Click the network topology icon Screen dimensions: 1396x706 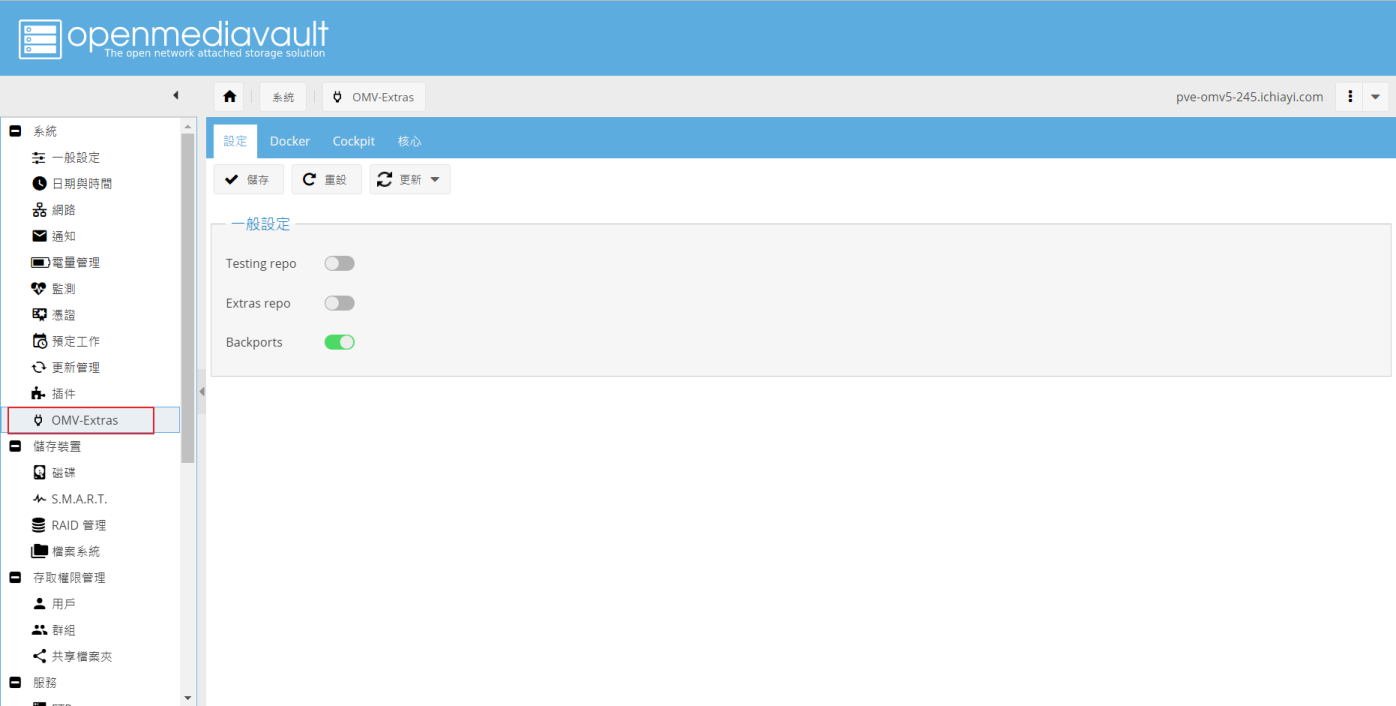coord(39,210)
